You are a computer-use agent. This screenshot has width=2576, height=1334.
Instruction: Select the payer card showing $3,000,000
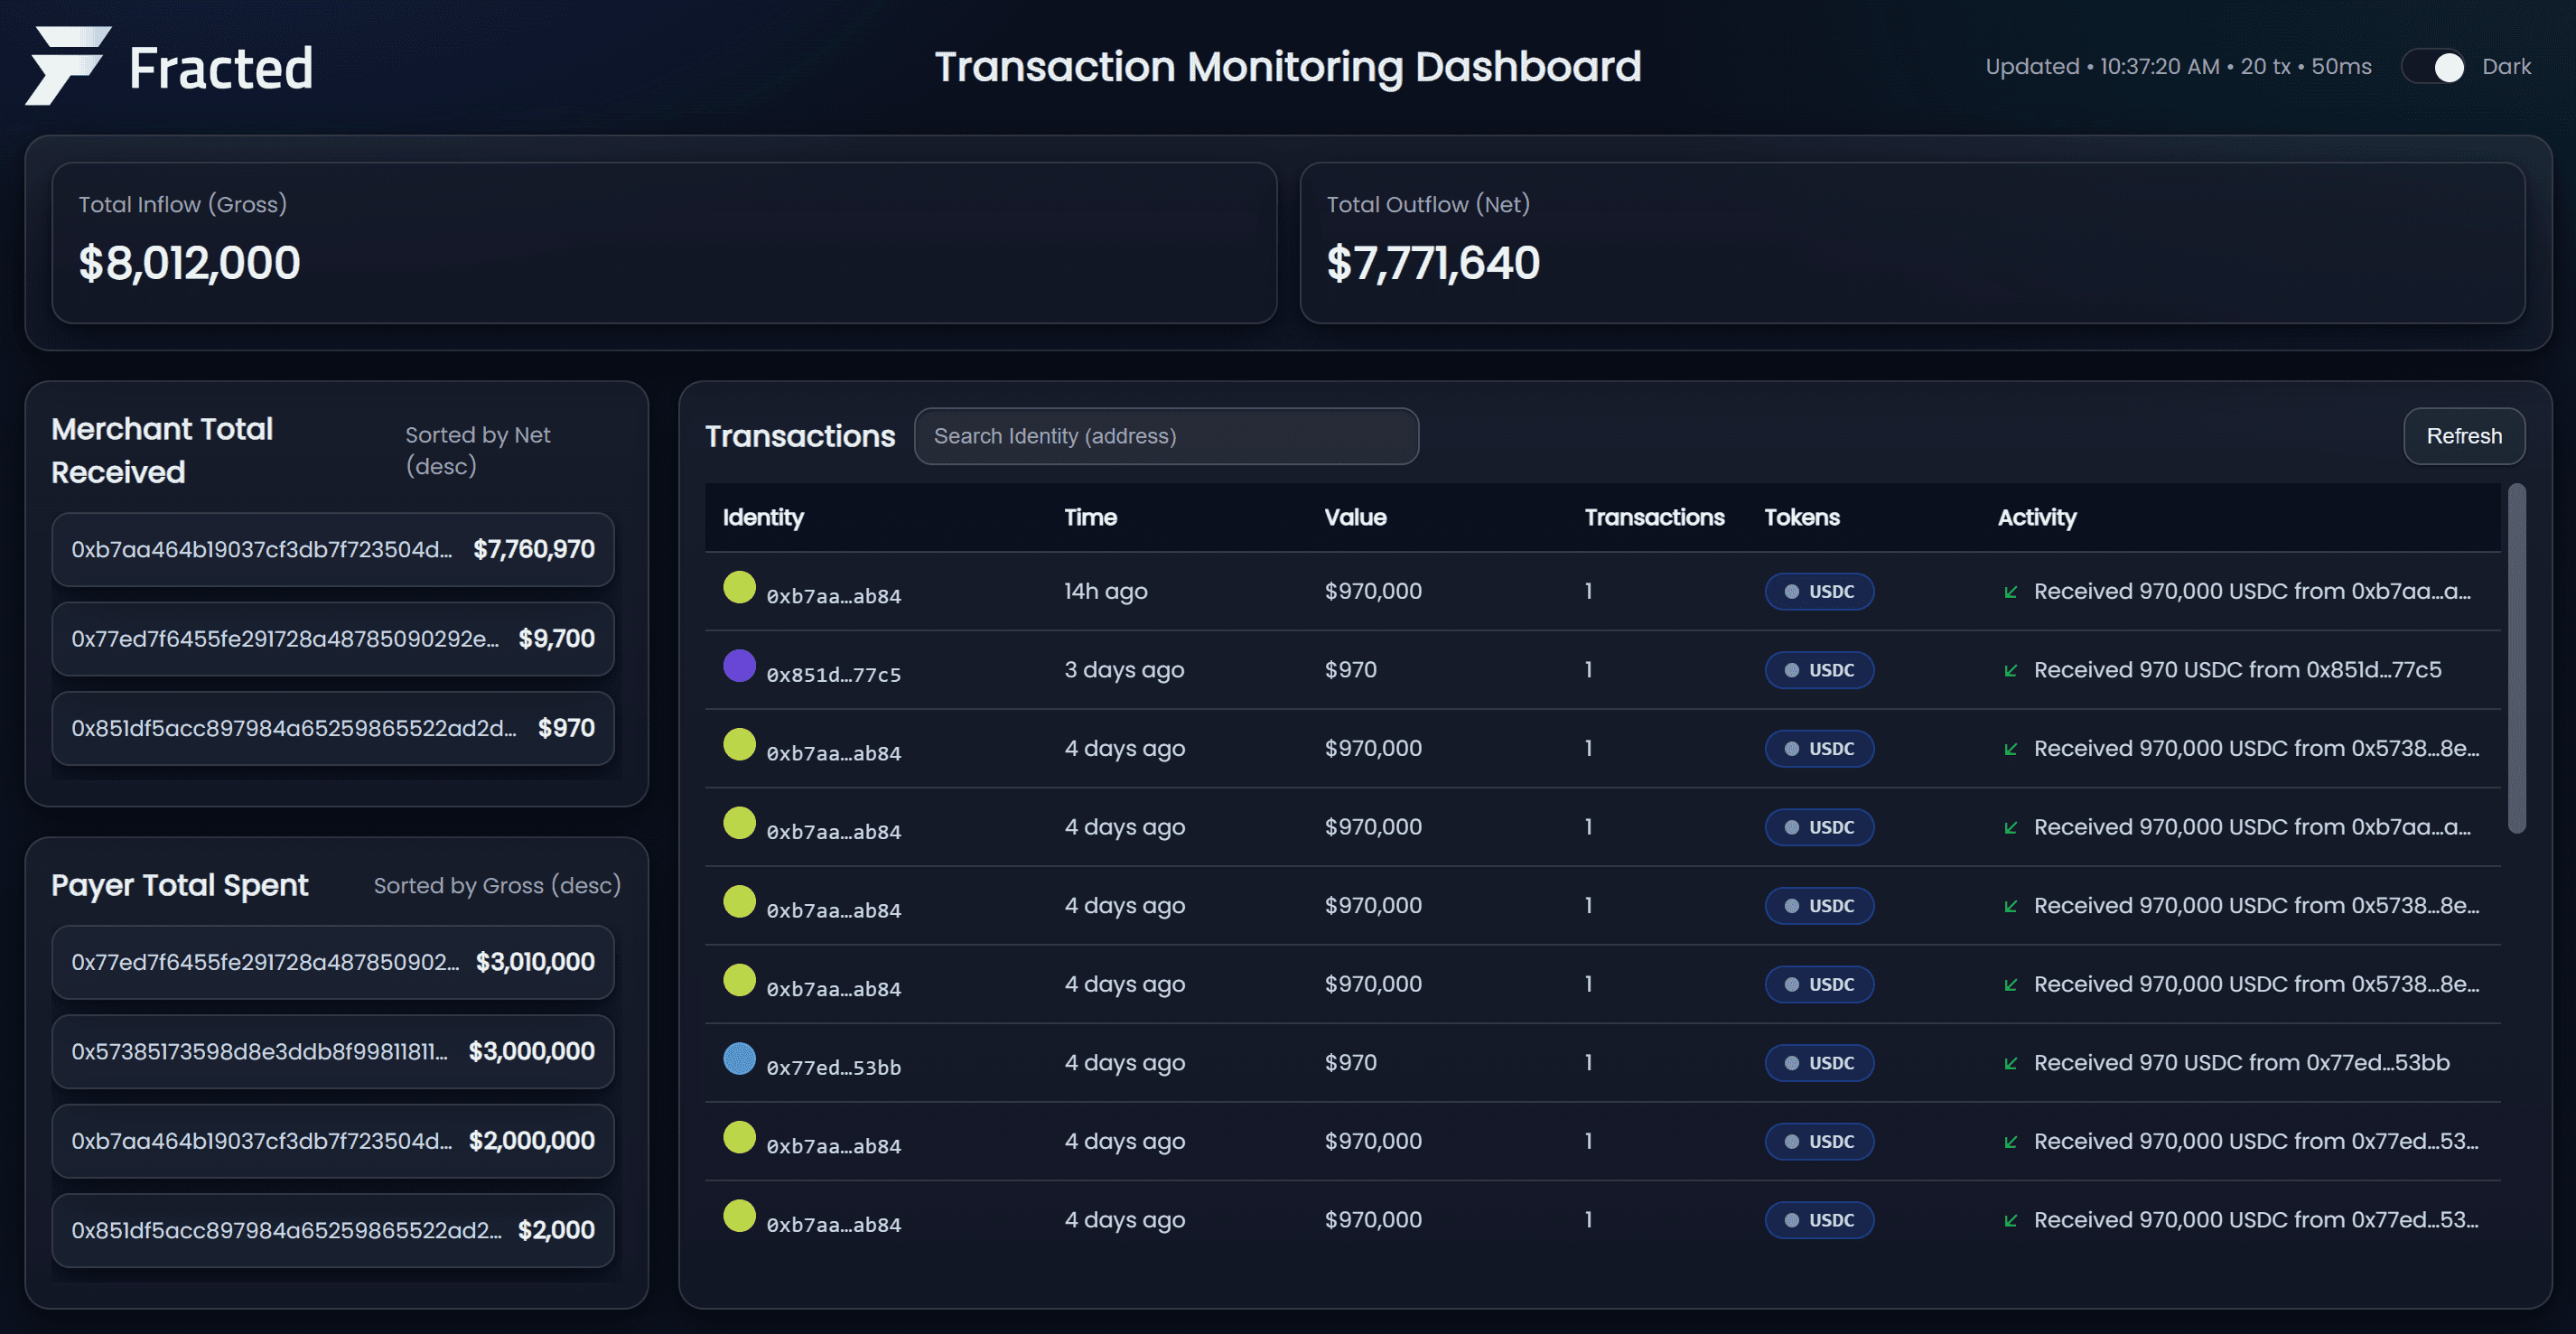tap(333, 1051)
